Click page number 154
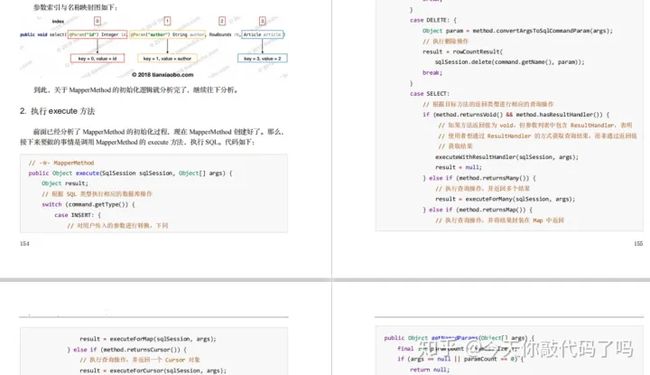This screenshot has width=650, height=375. (24, 244)
